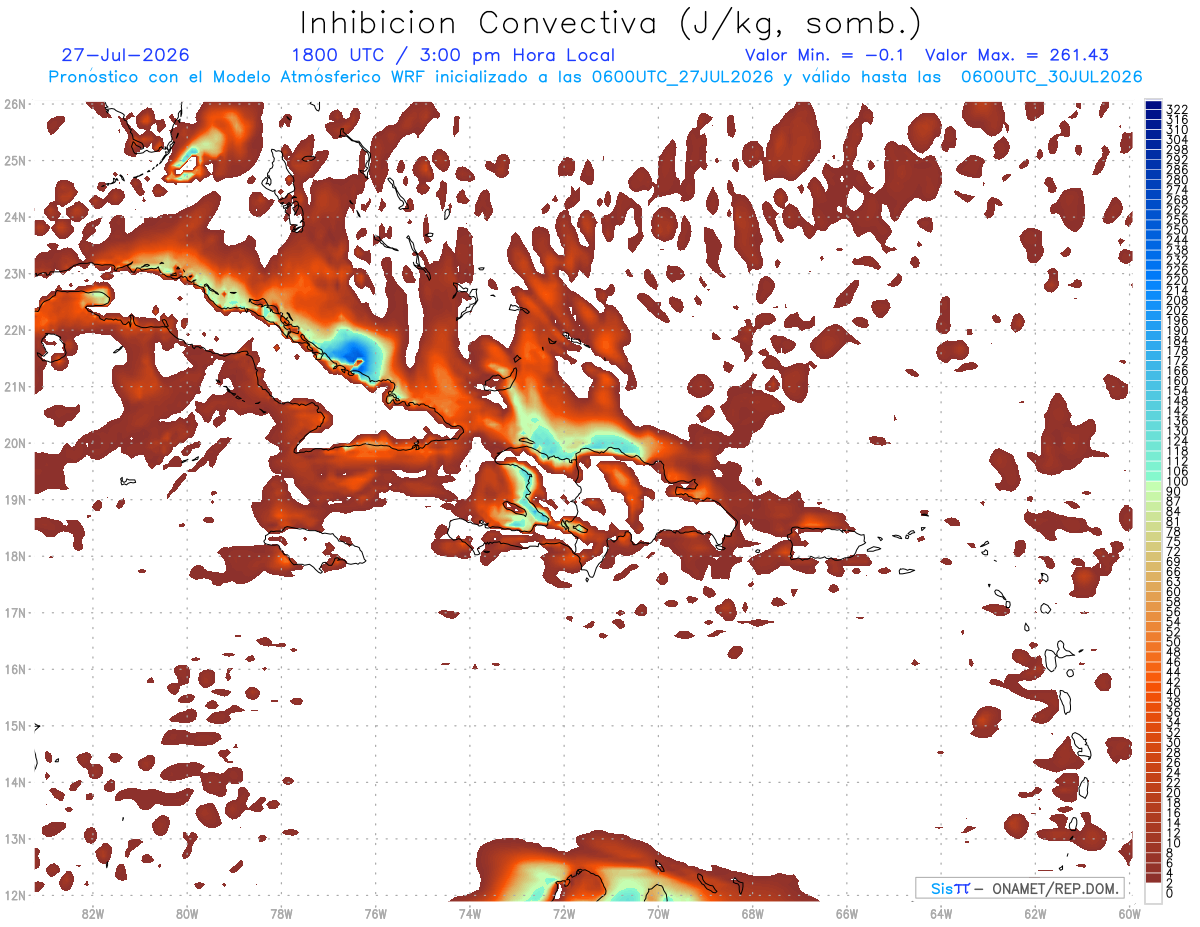The image size is (1200, 927).
Task: Click the latitude label '15N'
Action: [15, 725]
